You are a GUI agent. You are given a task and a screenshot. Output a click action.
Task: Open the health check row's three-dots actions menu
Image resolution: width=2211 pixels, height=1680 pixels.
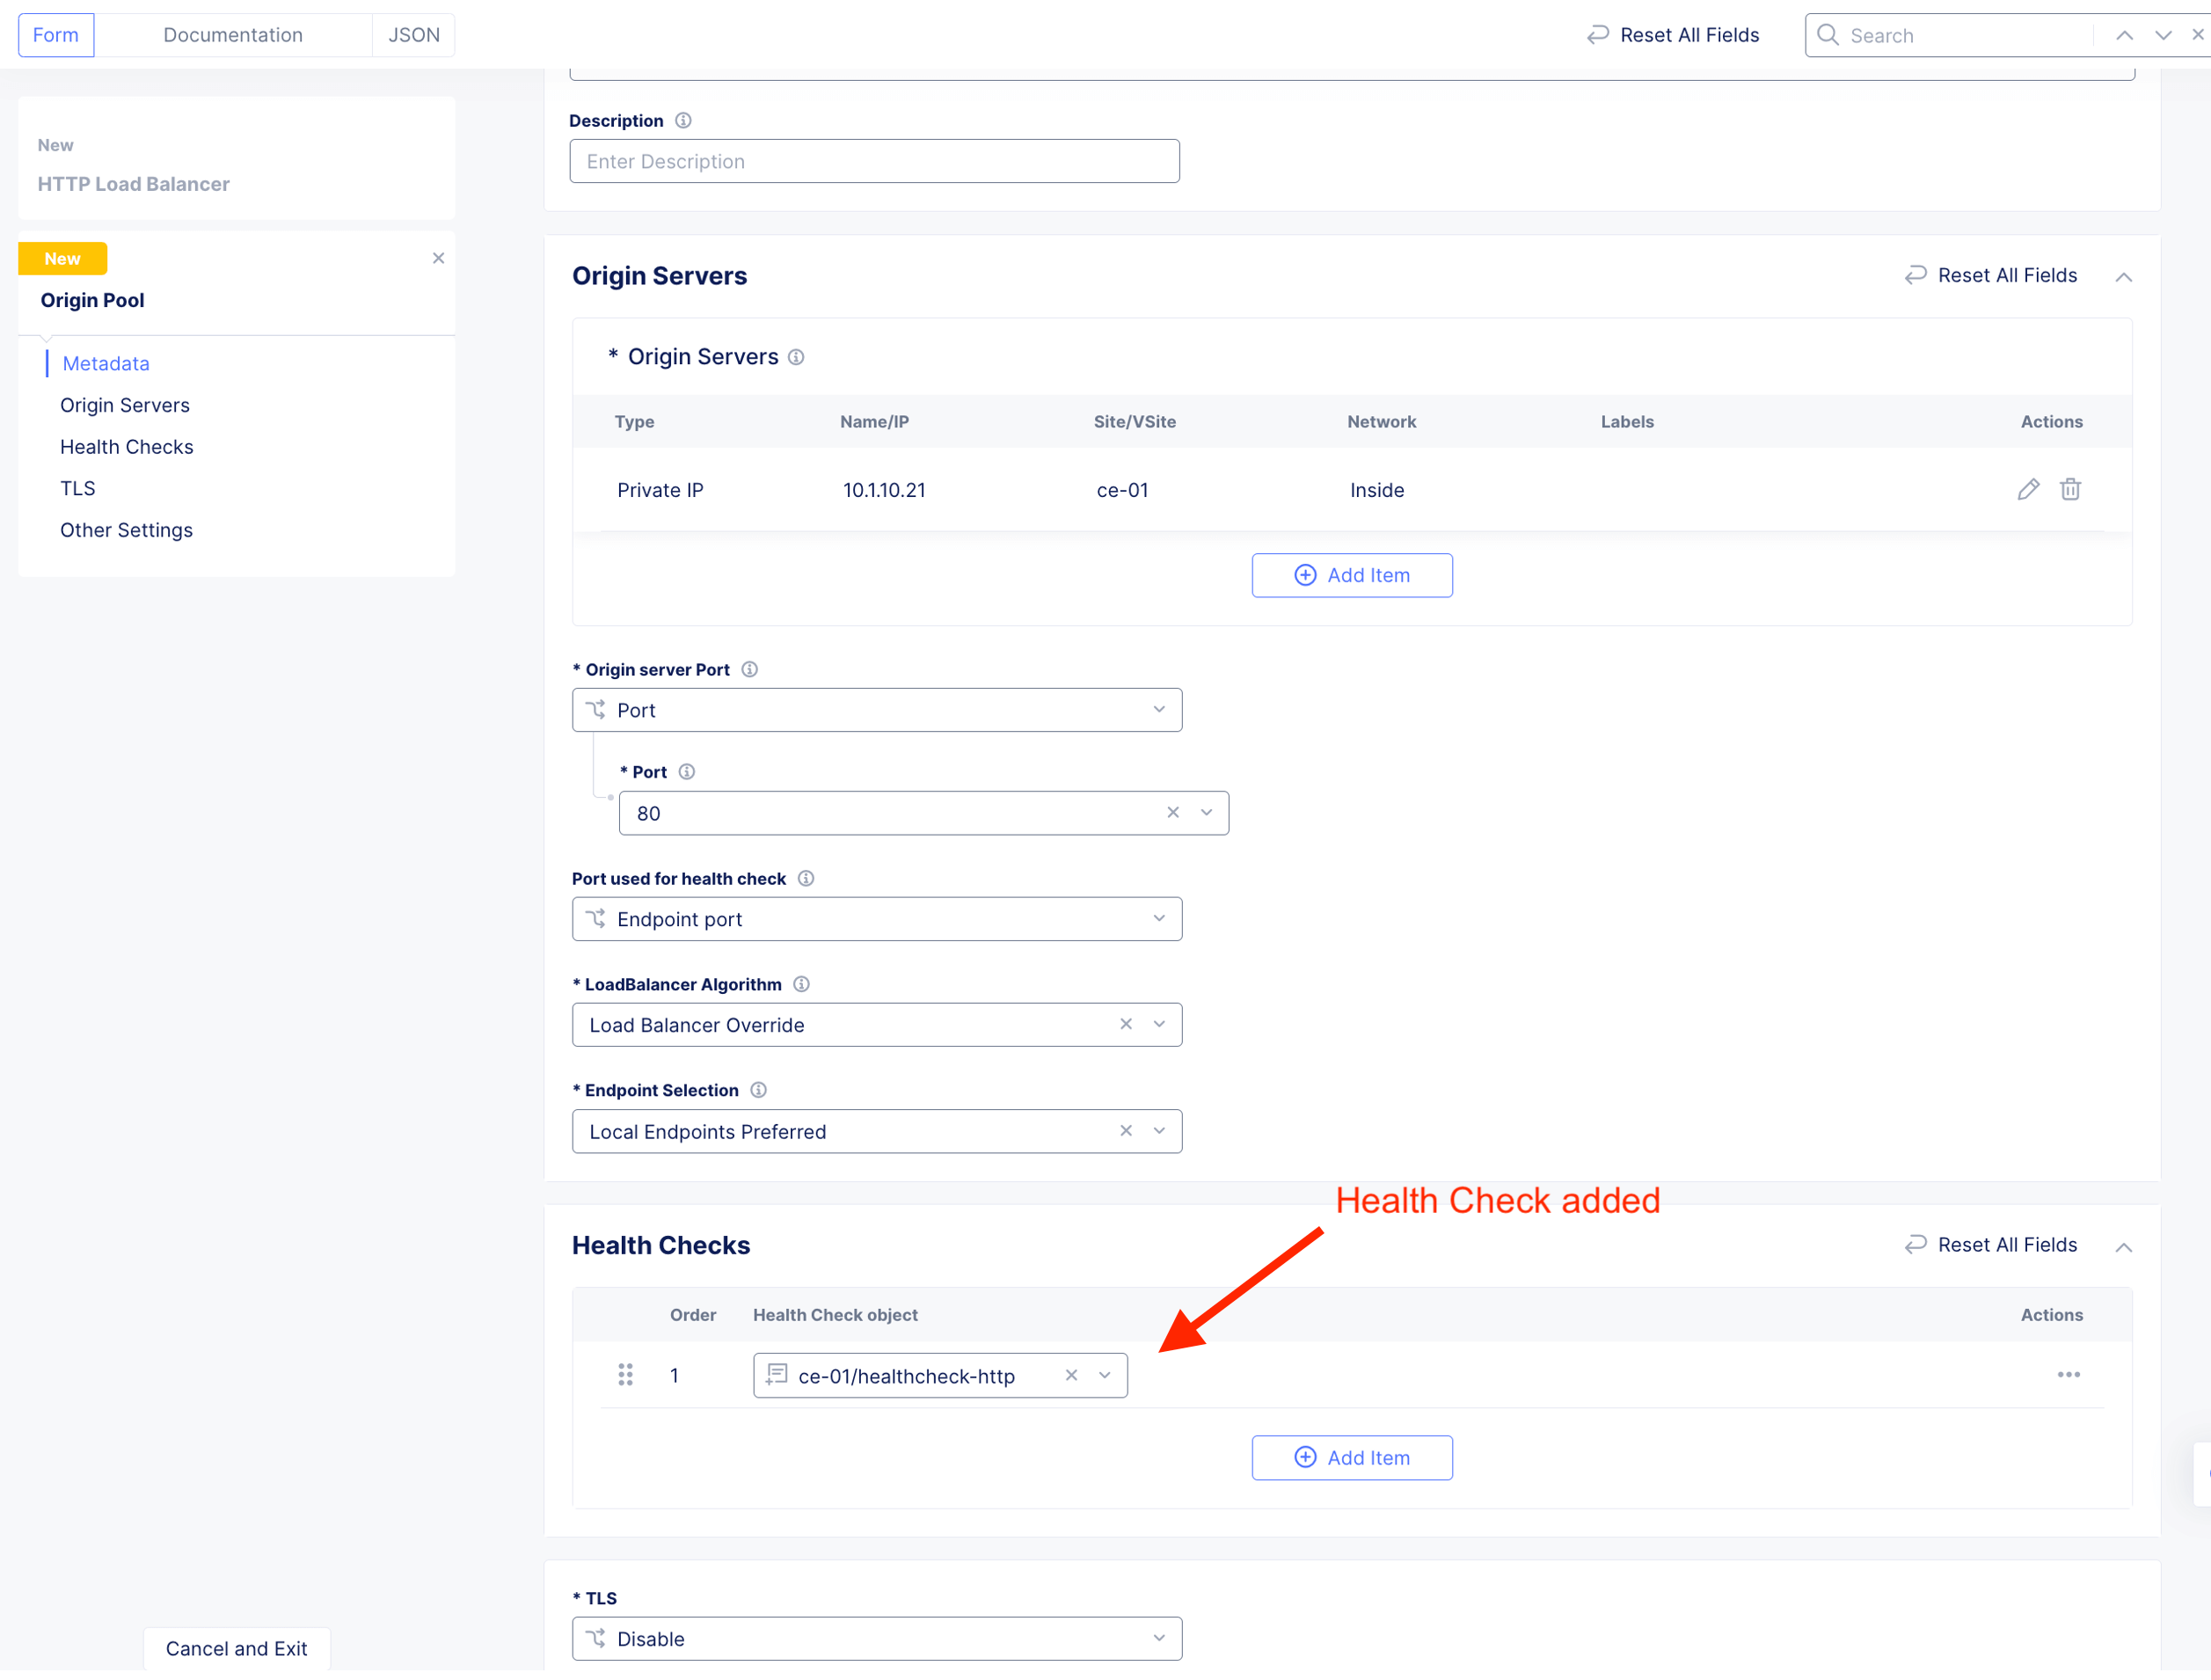[2068, 1374]
